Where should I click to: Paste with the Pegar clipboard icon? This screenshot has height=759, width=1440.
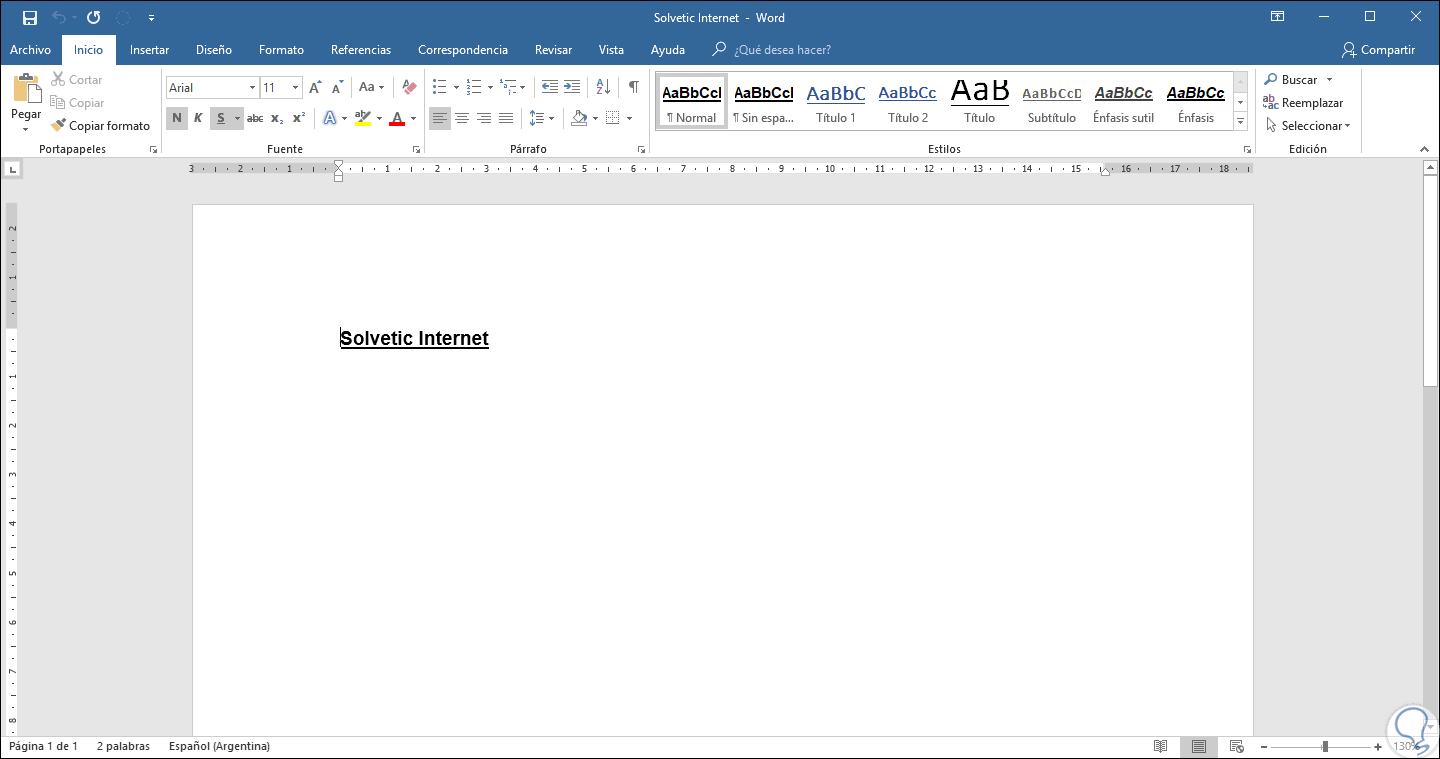tap(26, 89)
